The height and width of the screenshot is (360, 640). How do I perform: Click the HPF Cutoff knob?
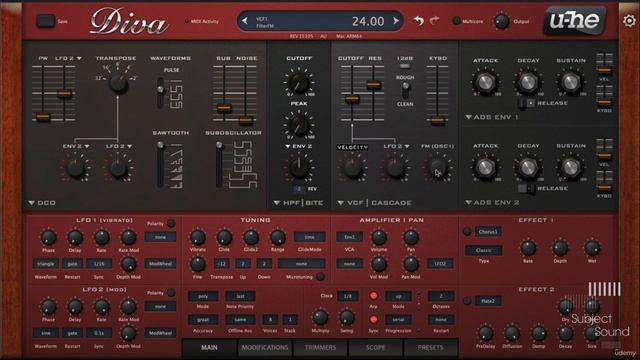point(299,82)
